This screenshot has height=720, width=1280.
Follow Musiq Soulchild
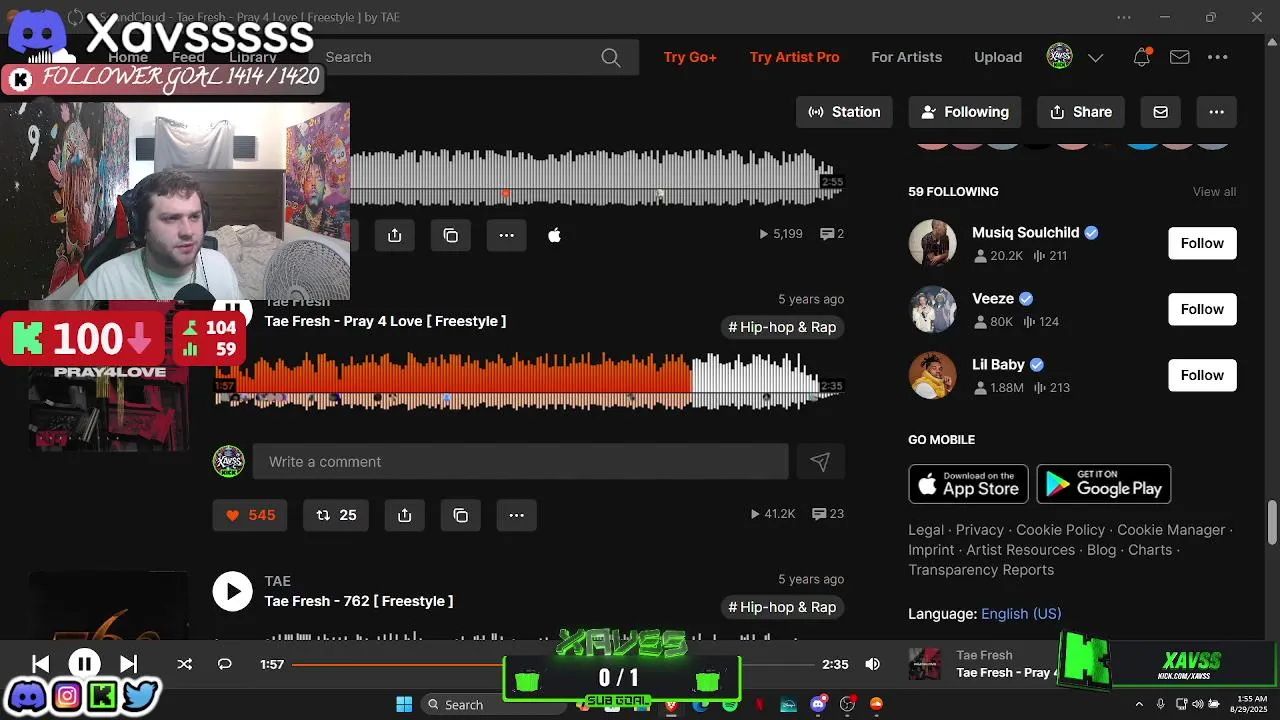[1202, 243]
